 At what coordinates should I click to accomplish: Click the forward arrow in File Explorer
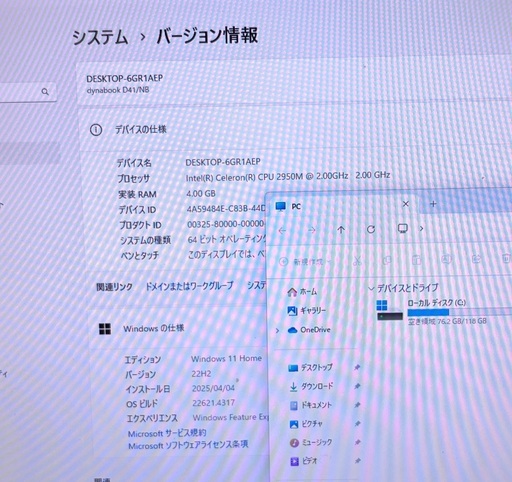(312, 230)
